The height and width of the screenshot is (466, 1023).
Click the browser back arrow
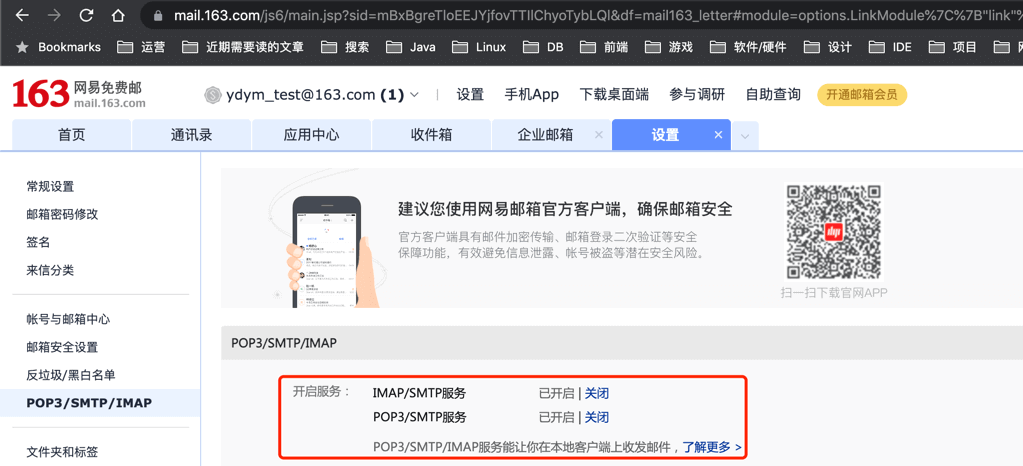pyautogui.click(x=22, y=16)
